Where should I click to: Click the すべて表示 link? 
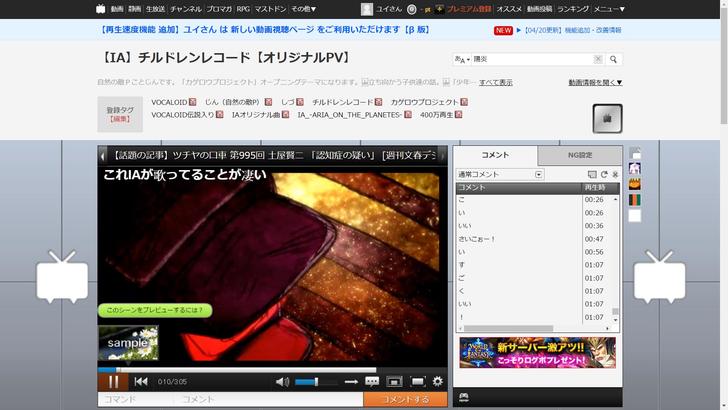click(x=495, y=82)
